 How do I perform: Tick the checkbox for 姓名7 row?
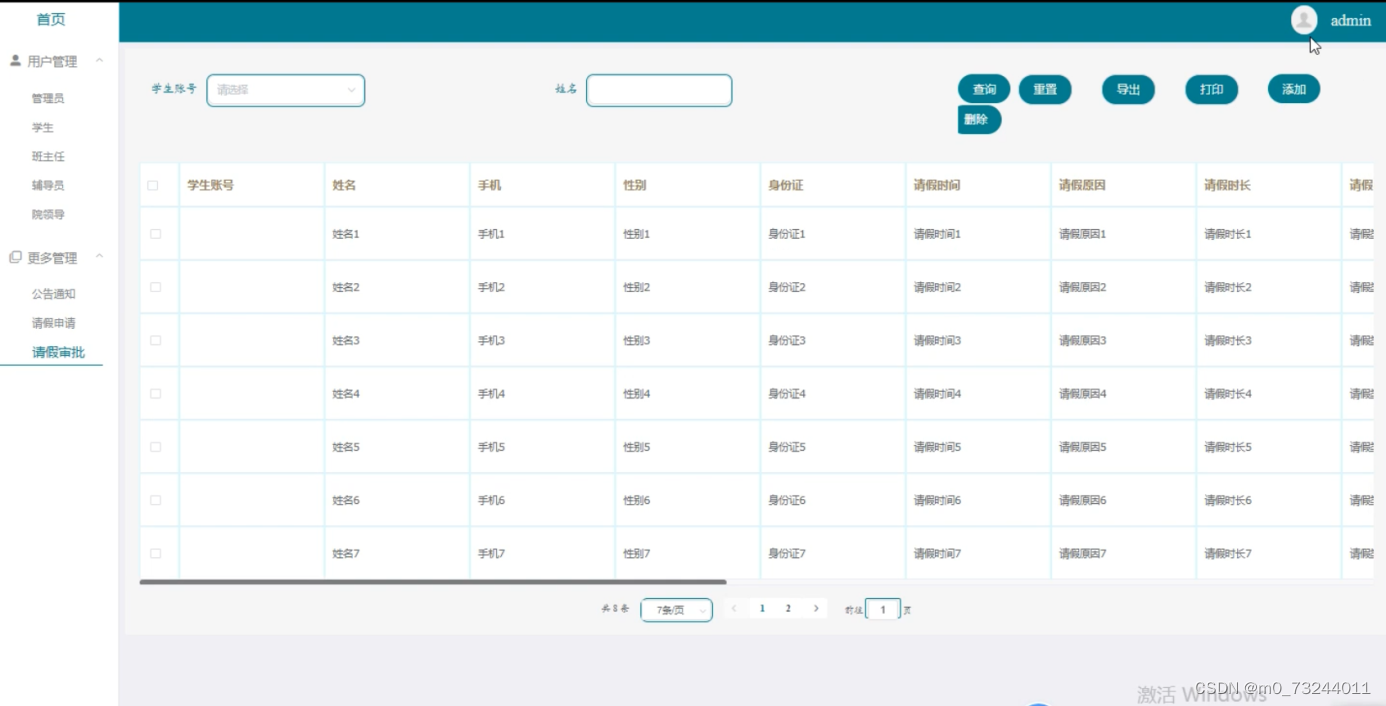tap(155, 553)
